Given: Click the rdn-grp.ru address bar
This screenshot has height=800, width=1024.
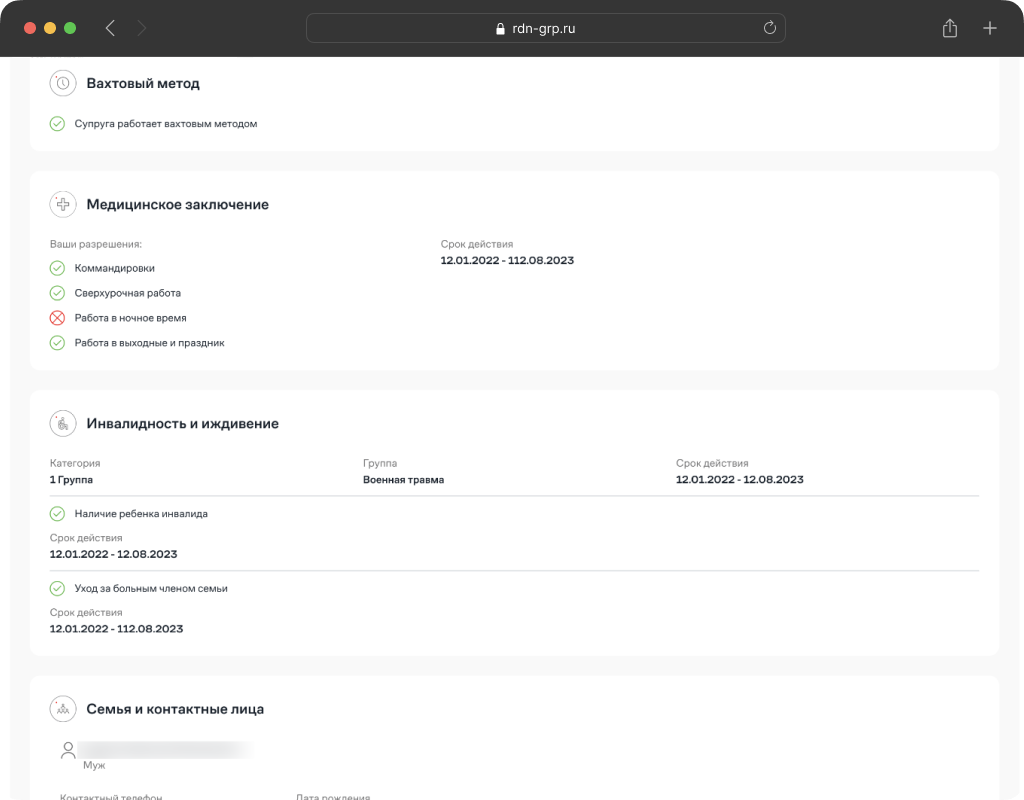Looking at the screenshot, I should tap(545, 29).
